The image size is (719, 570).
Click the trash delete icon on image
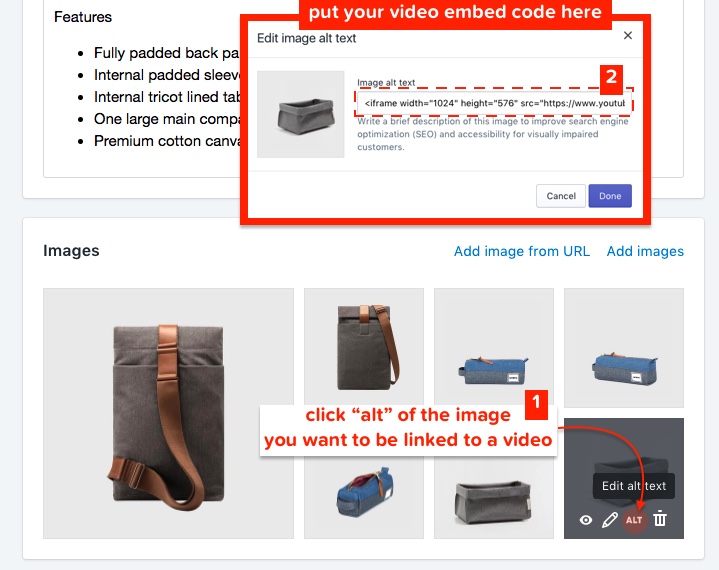[660, 519]
